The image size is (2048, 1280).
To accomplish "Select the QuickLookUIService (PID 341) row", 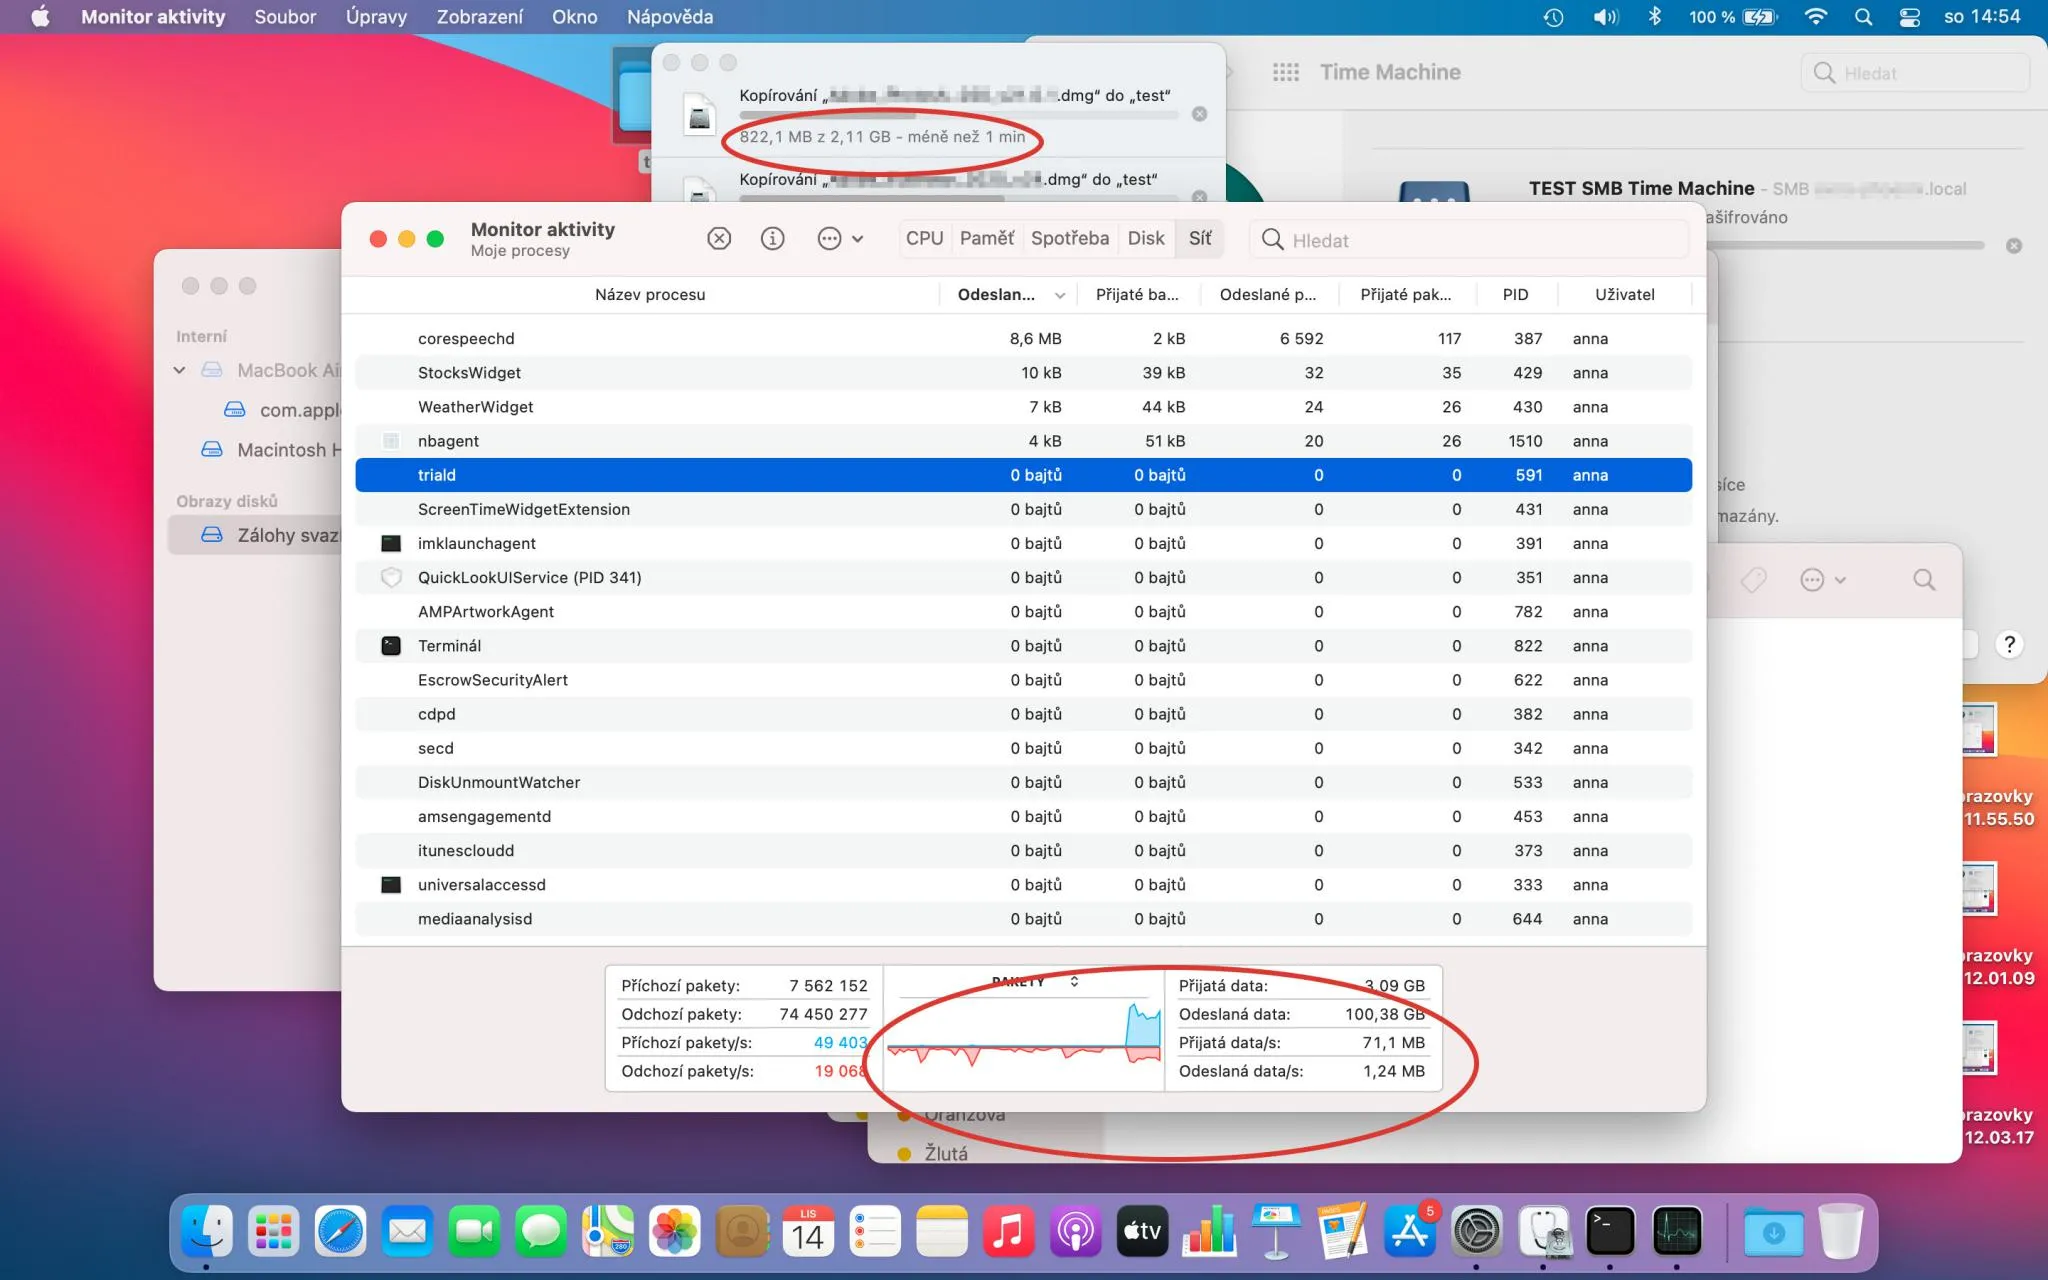I will [x=1023, y=578].
